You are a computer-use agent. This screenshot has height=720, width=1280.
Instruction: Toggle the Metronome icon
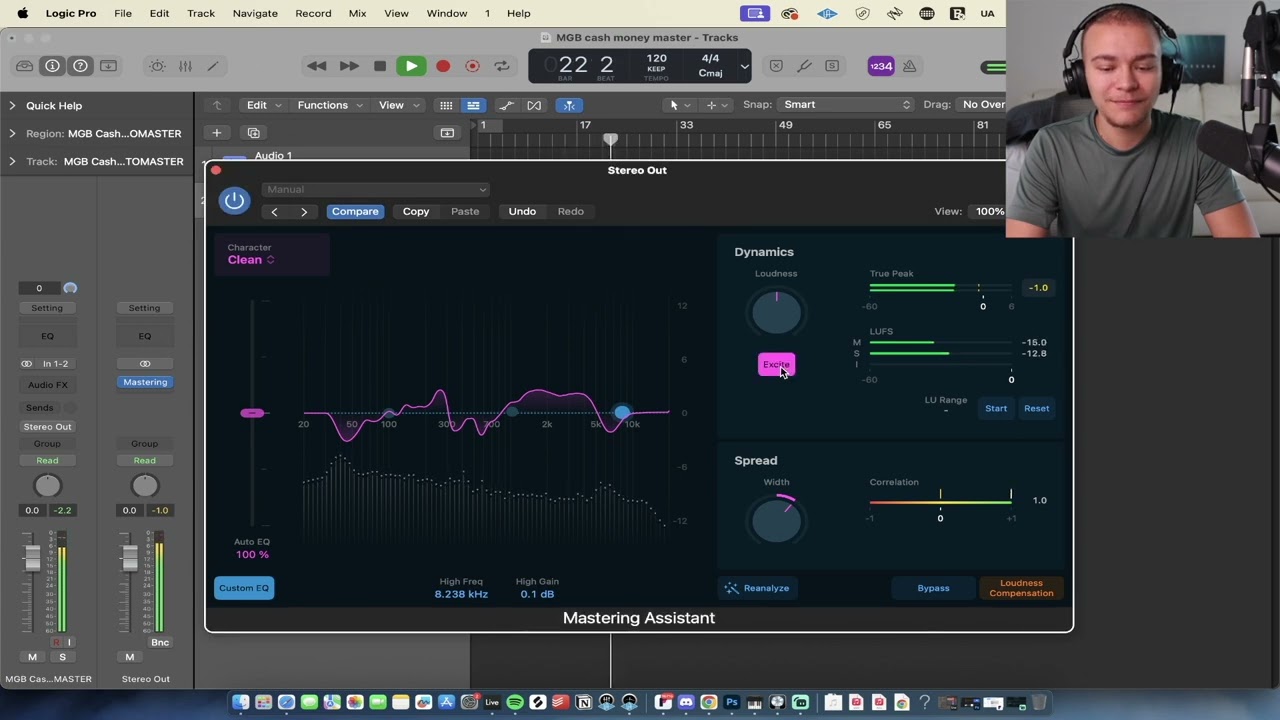point(909,66)
